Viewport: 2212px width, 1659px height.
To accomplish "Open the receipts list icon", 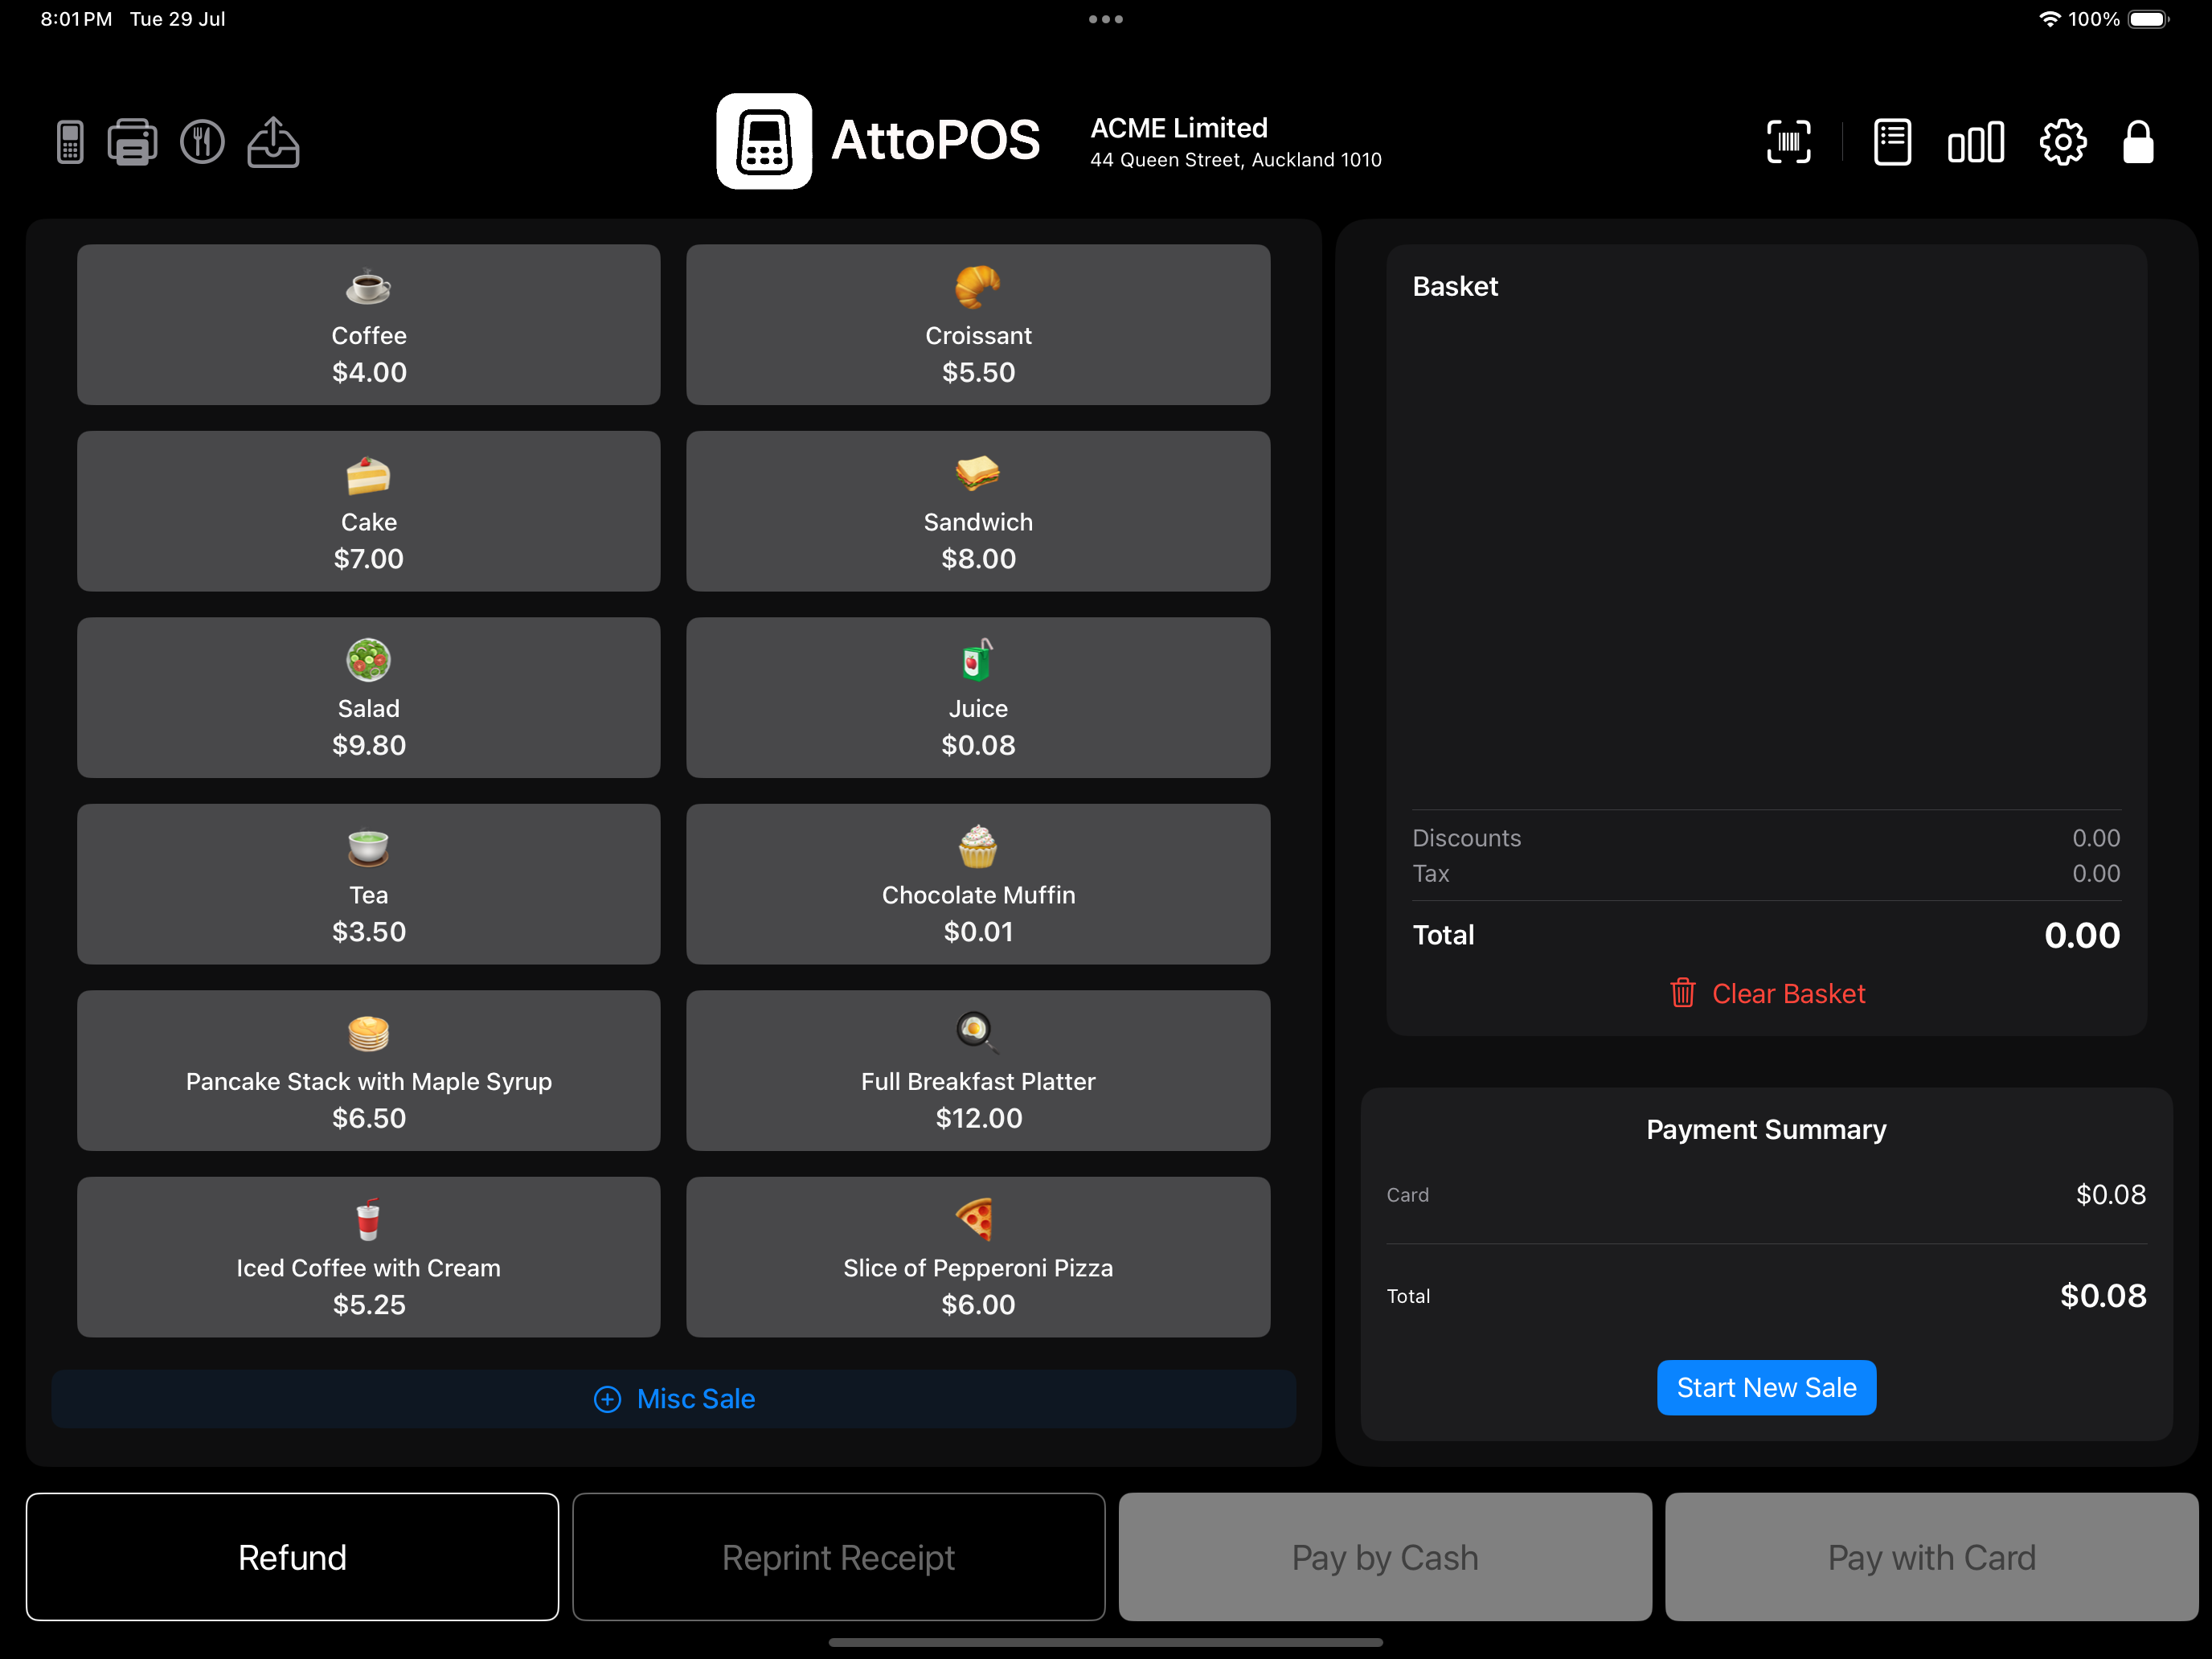I will [1892, 142].
